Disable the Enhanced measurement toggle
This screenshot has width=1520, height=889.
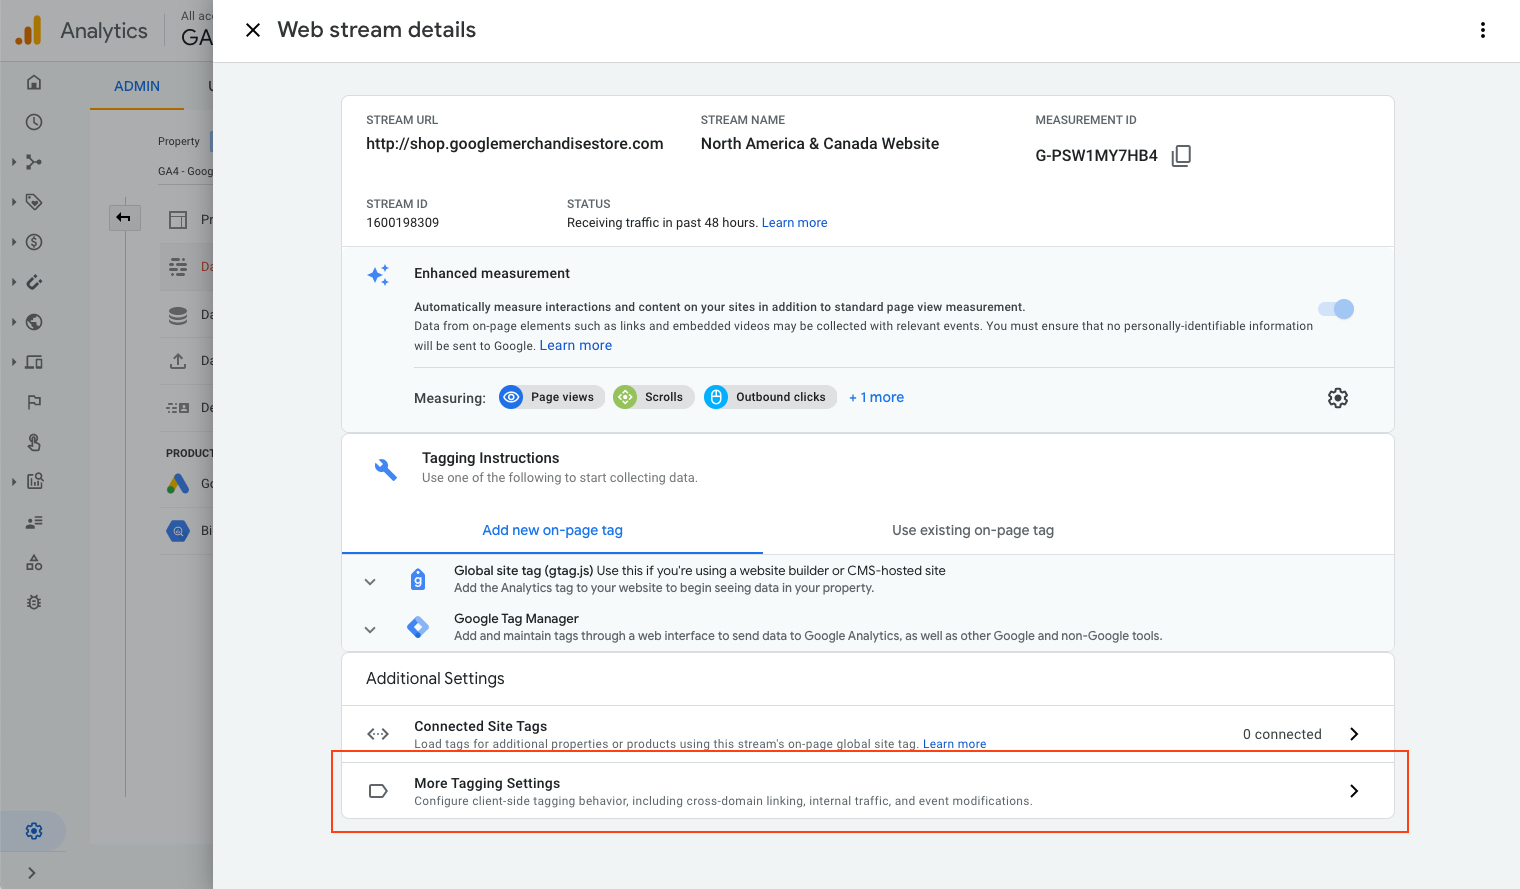[x=1336, y=309]
